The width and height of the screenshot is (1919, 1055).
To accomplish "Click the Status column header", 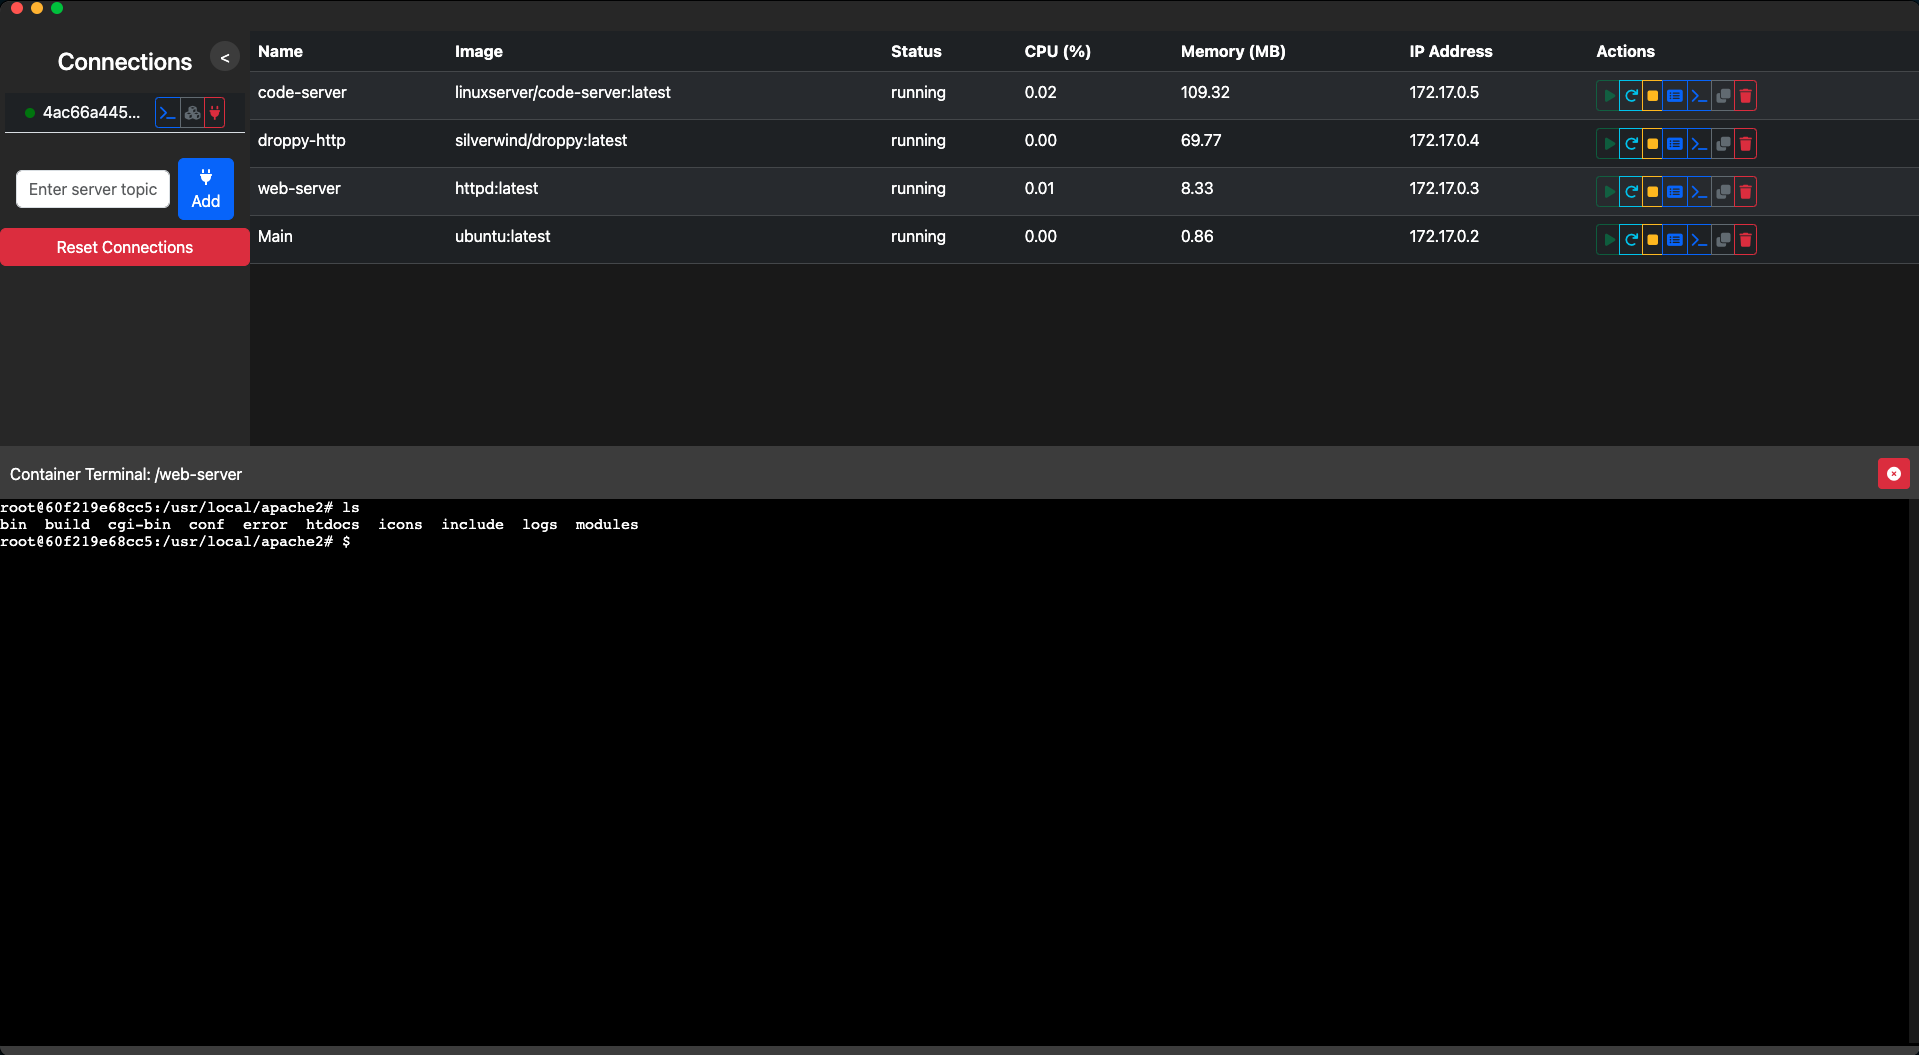I will (916, 51).
